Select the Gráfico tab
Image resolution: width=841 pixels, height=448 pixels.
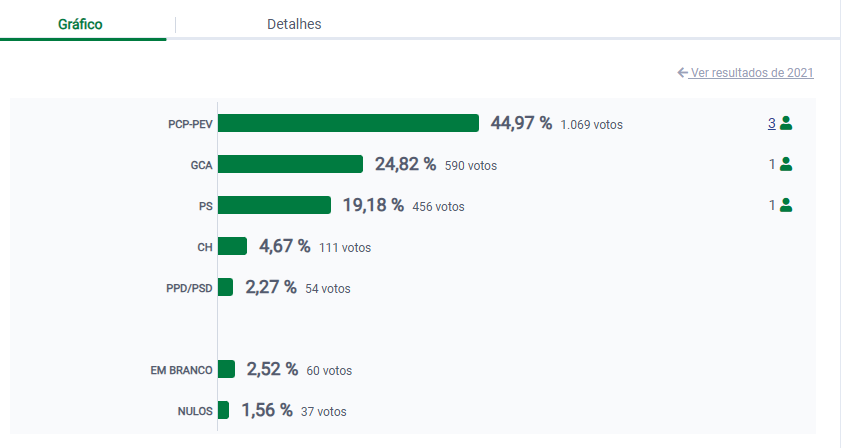pos(80,24)
